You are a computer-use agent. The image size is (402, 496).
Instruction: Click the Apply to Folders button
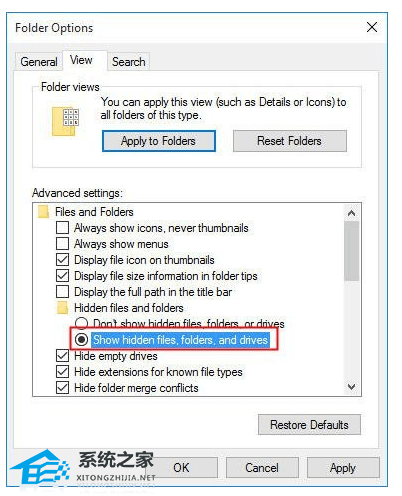[159, 141]
